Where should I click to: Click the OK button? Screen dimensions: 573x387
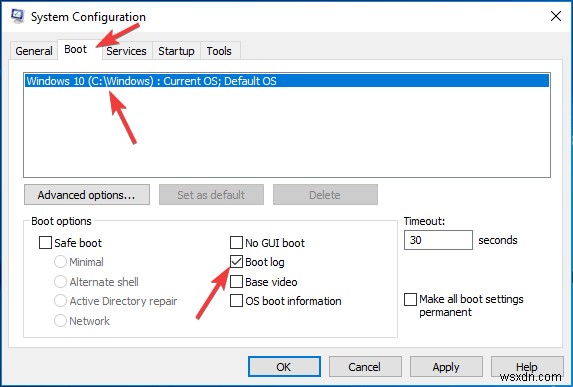click(x=284, y=367)
